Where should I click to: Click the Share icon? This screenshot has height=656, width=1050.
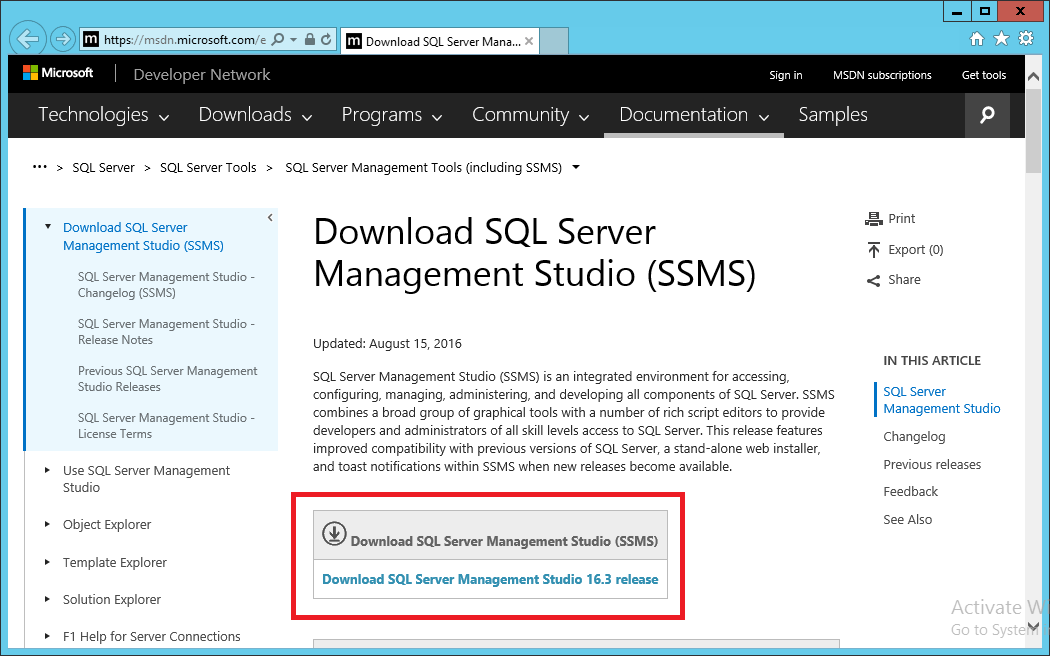click(874, 281)
